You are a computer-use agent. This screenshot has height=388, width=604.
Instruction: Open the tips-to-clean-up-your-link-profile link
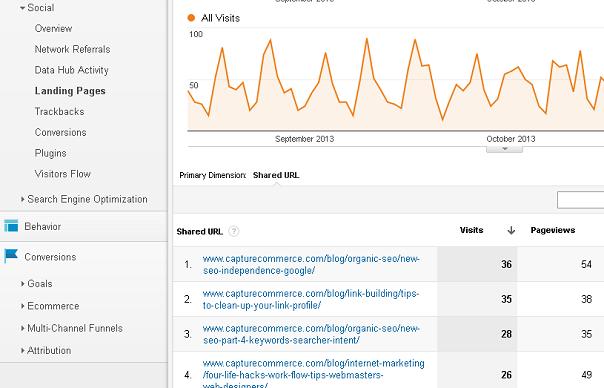click(x=310, y=299)
